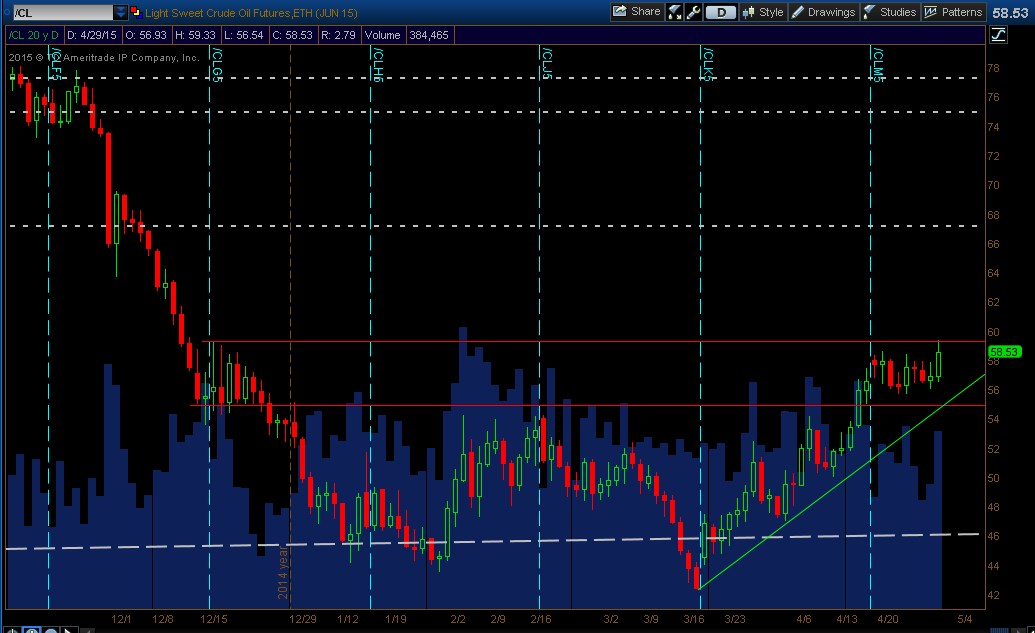The image size is (1035, 633).
Task: Click the O: 56.93 open value
Action: point(146,35)
